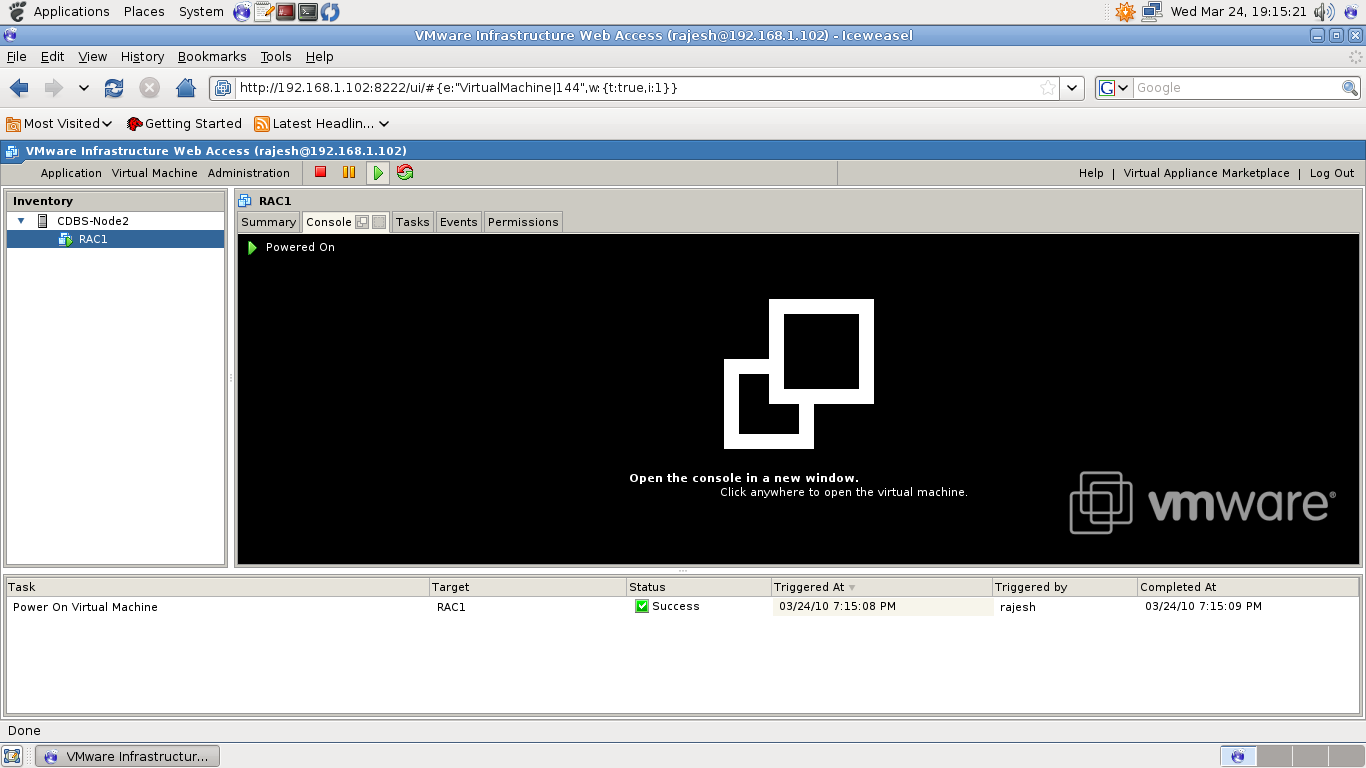
Task: Switch to the Events tab
Action: pyautogui.click(x=458, y=222)
